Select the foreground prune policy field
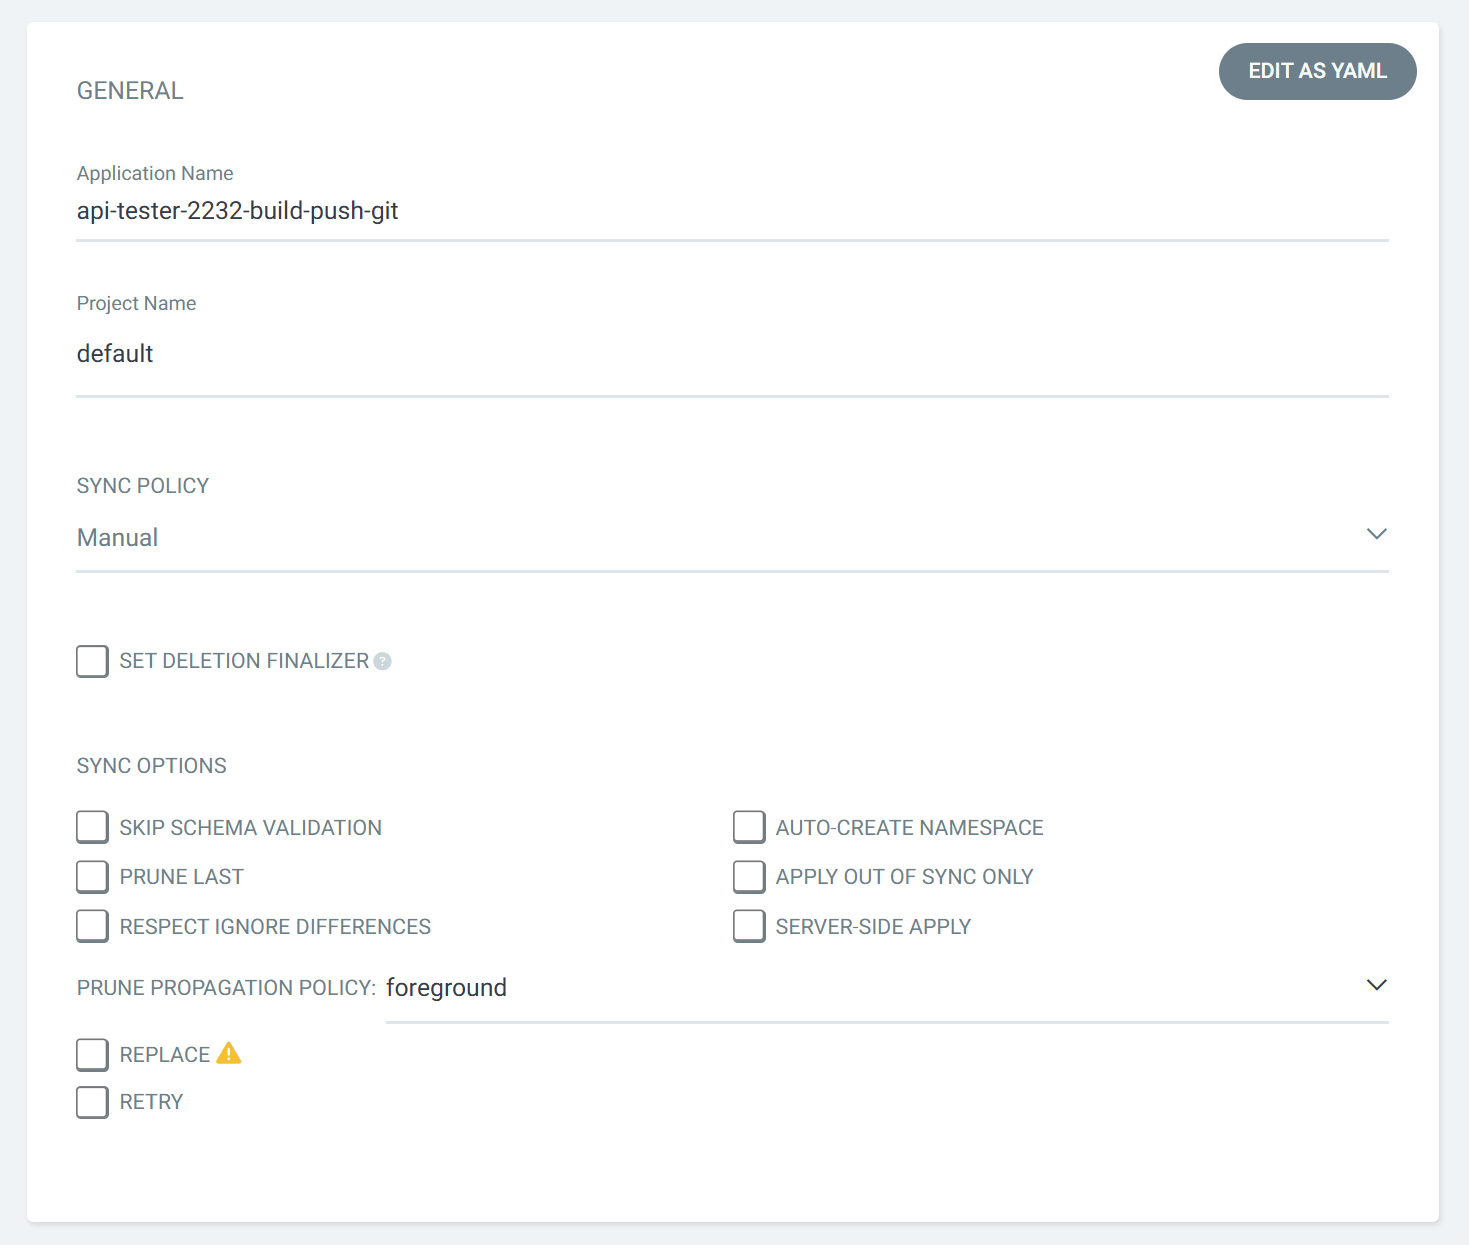 coord(860,988)
